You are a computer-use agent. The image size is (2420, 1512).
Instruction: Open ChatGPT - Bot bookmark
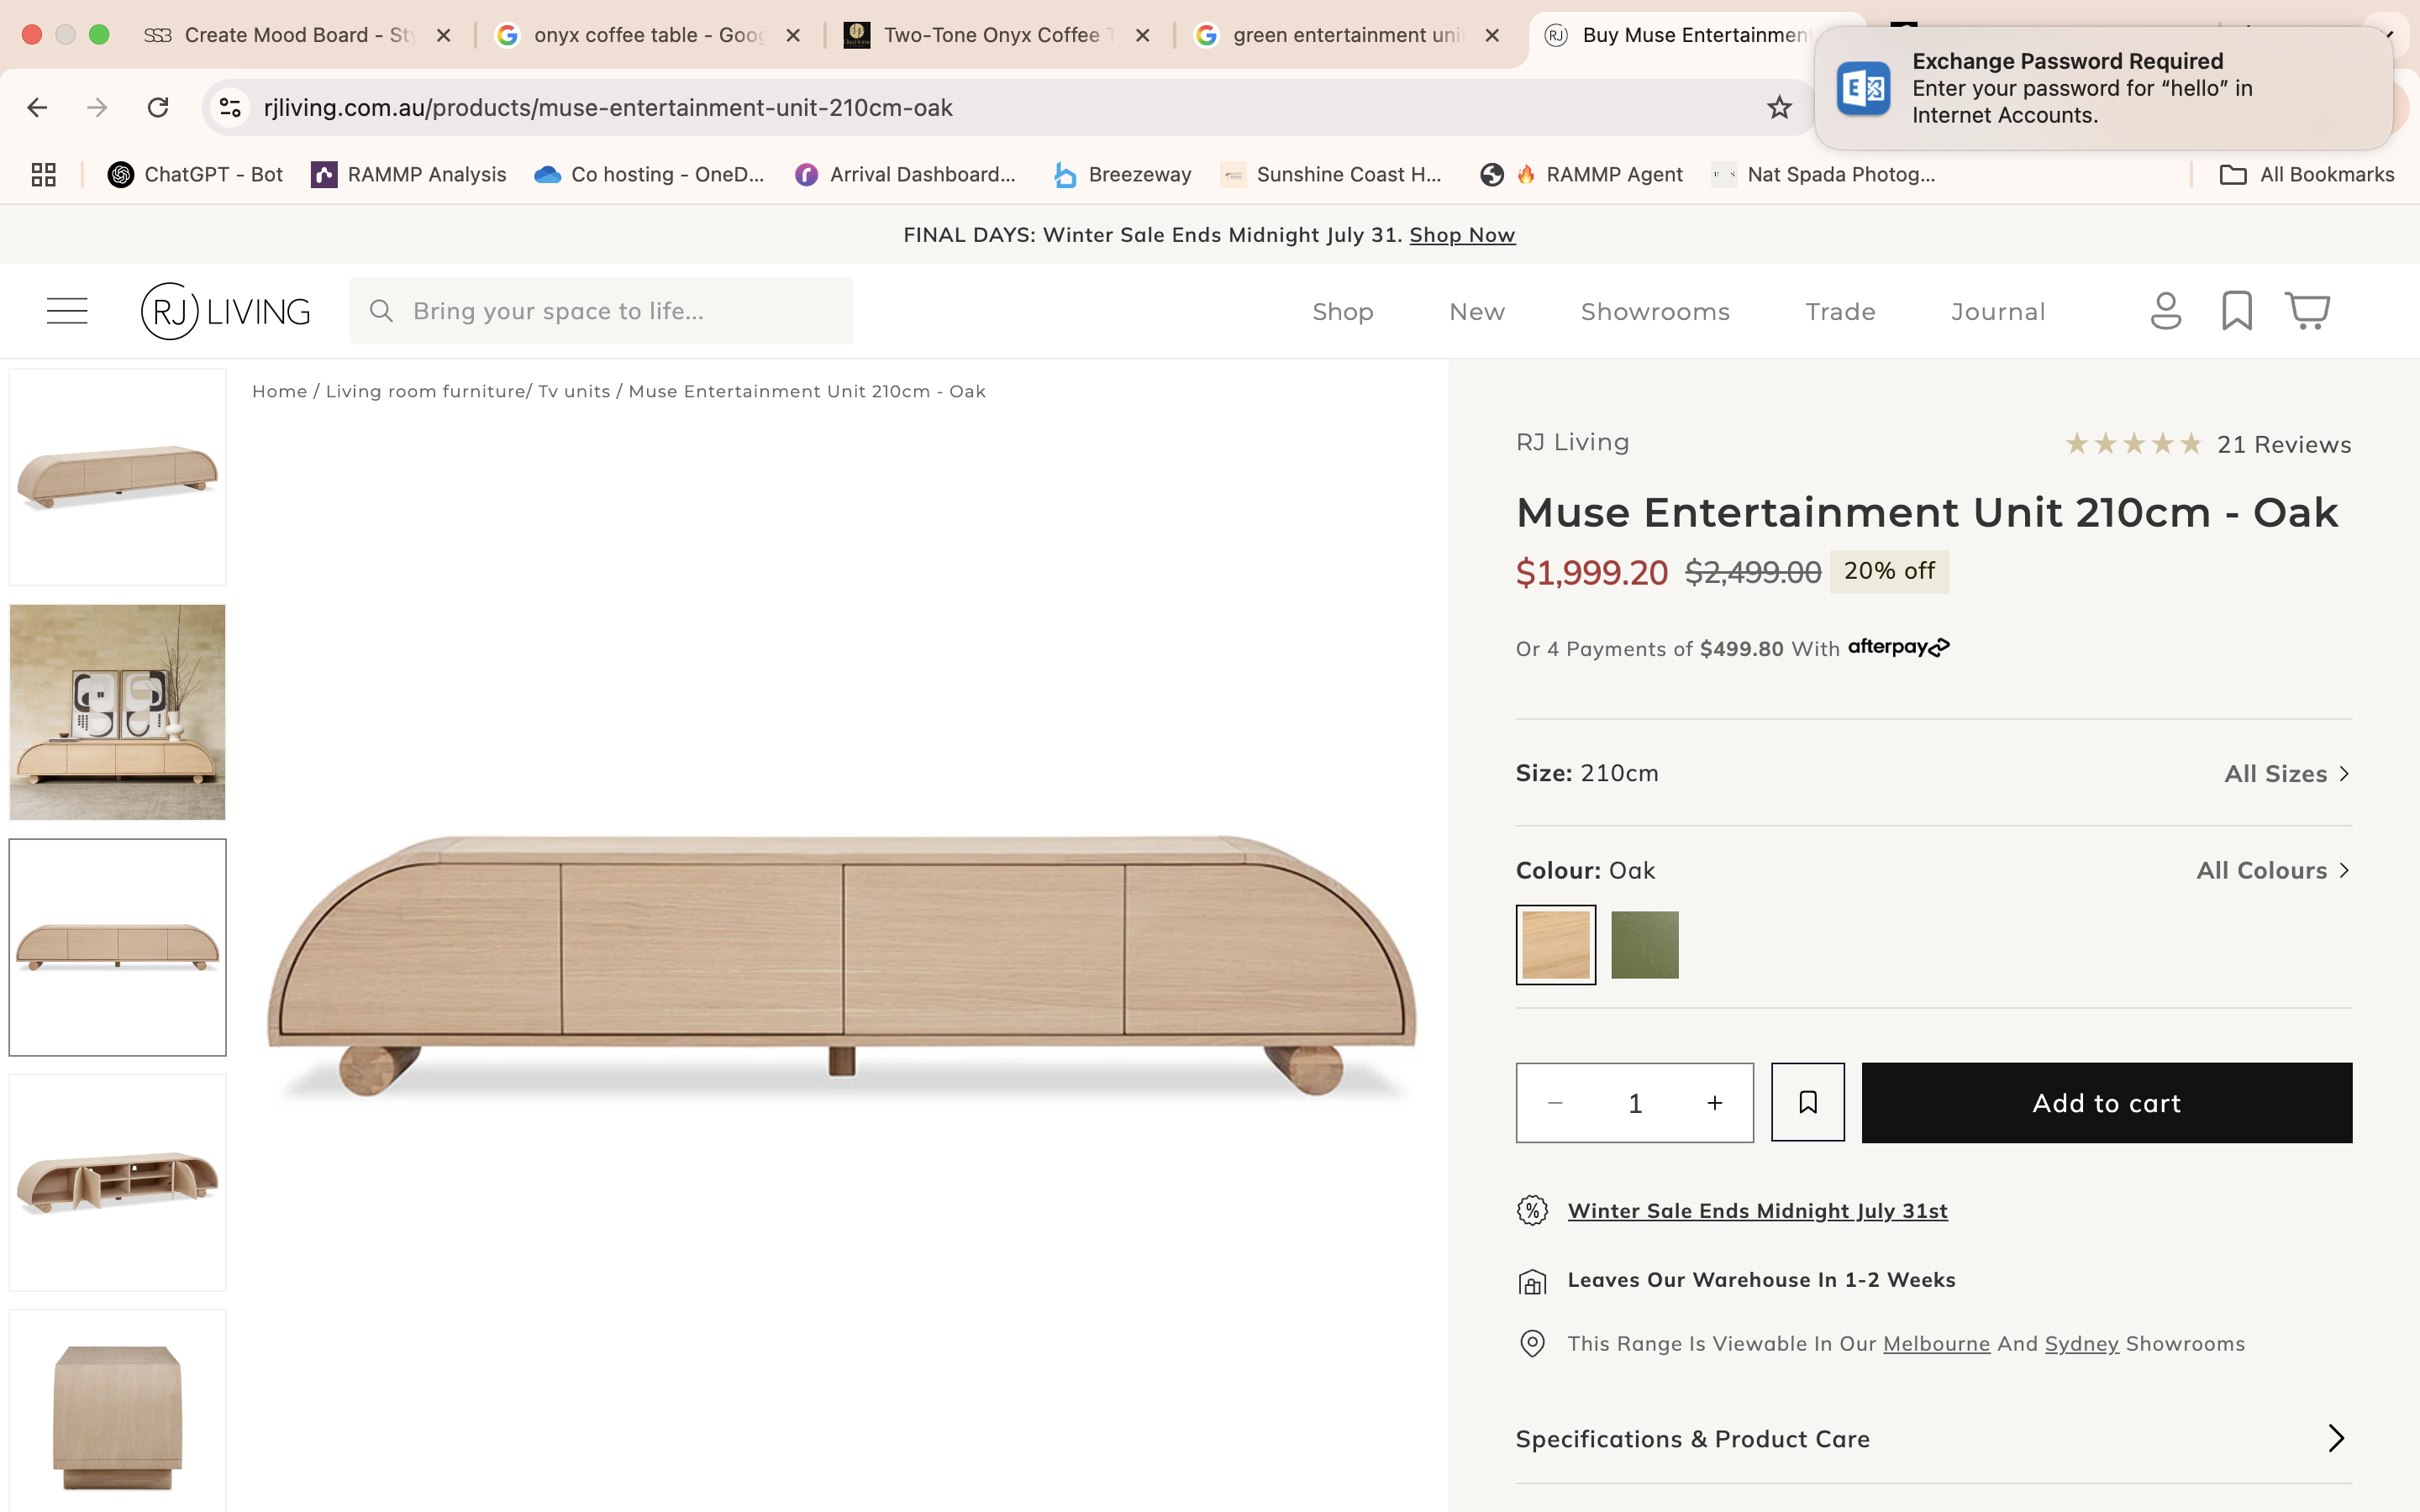pos(196,174)
